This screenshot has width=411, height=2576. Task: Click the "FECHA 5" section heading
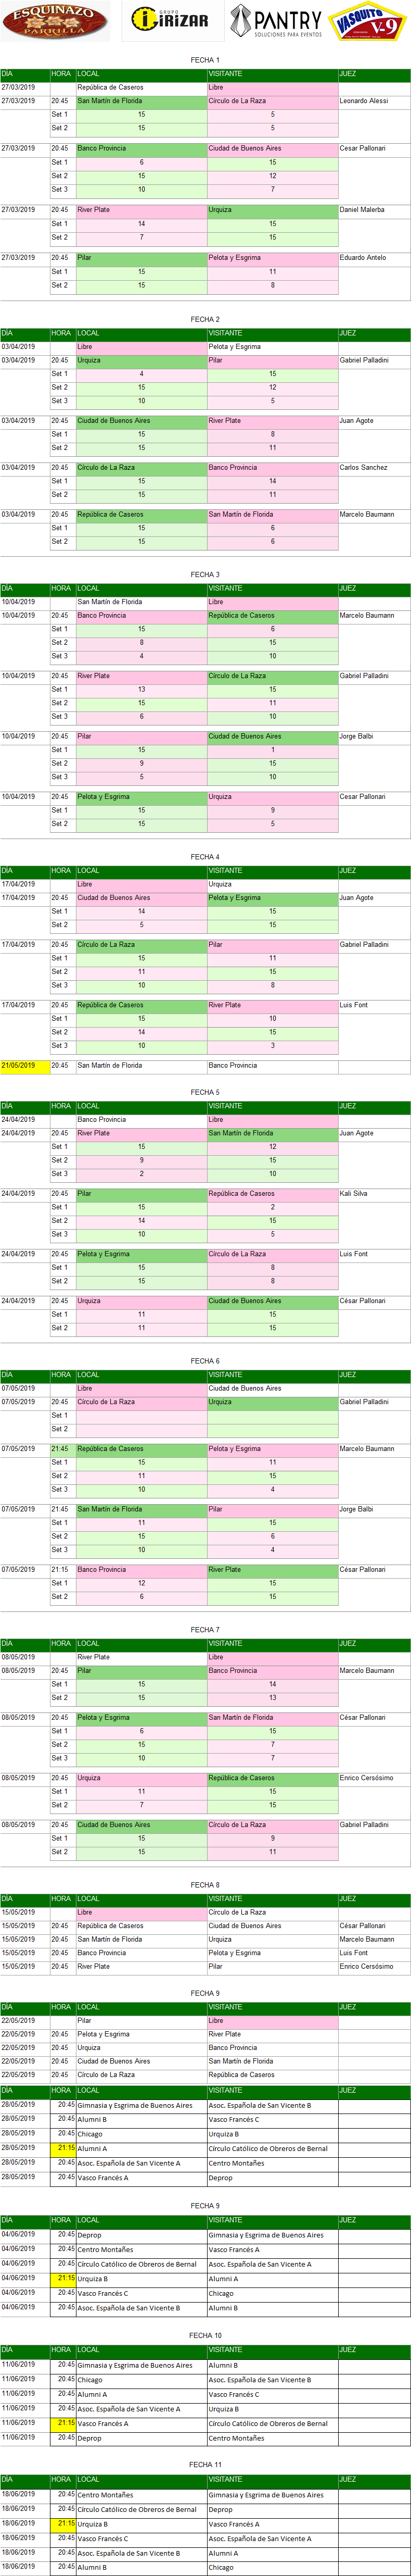205,1092
